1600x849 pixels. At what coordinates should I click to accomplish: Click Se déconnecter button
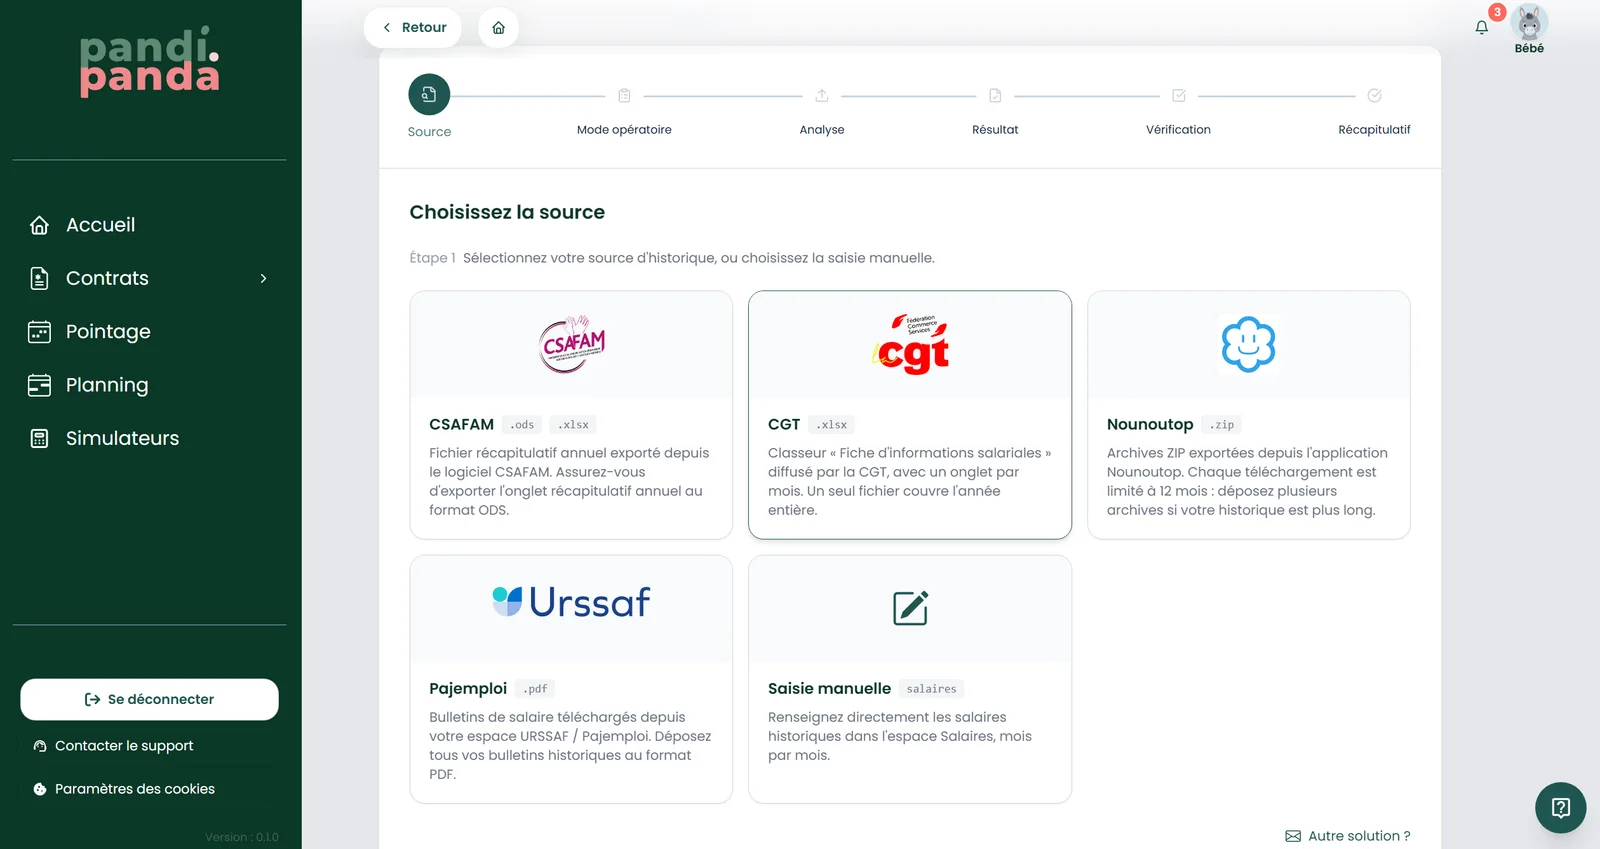coord(150,700)
